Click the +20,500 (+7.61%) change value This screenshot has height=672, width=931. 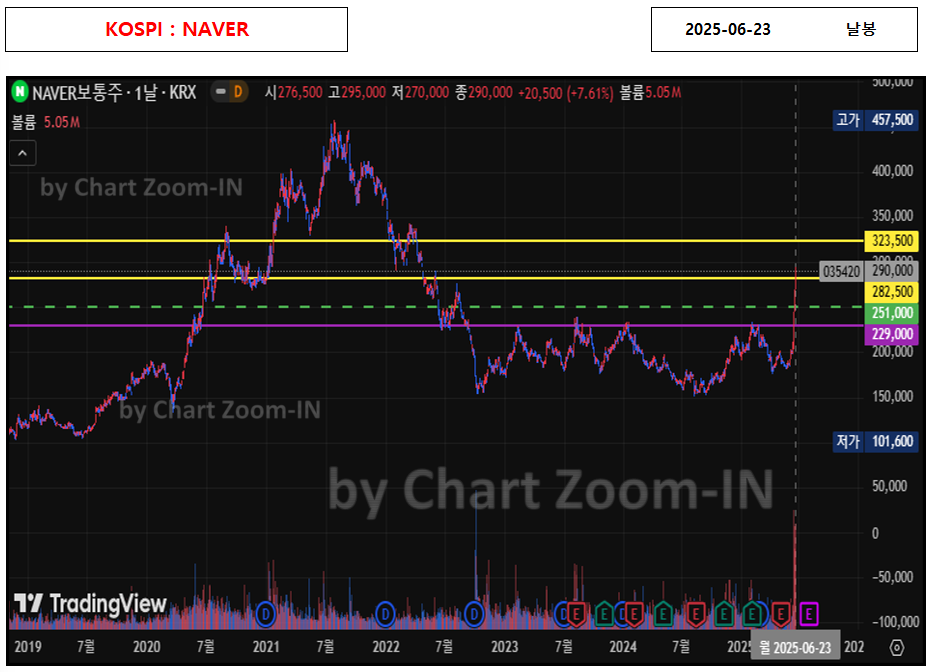click(565, 93)
